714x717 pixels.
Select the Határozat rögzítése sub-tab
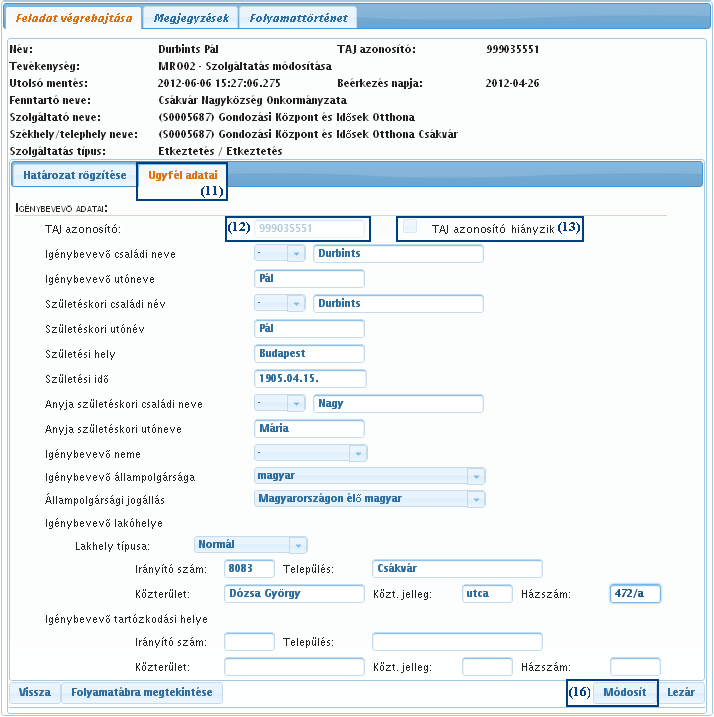75,175
